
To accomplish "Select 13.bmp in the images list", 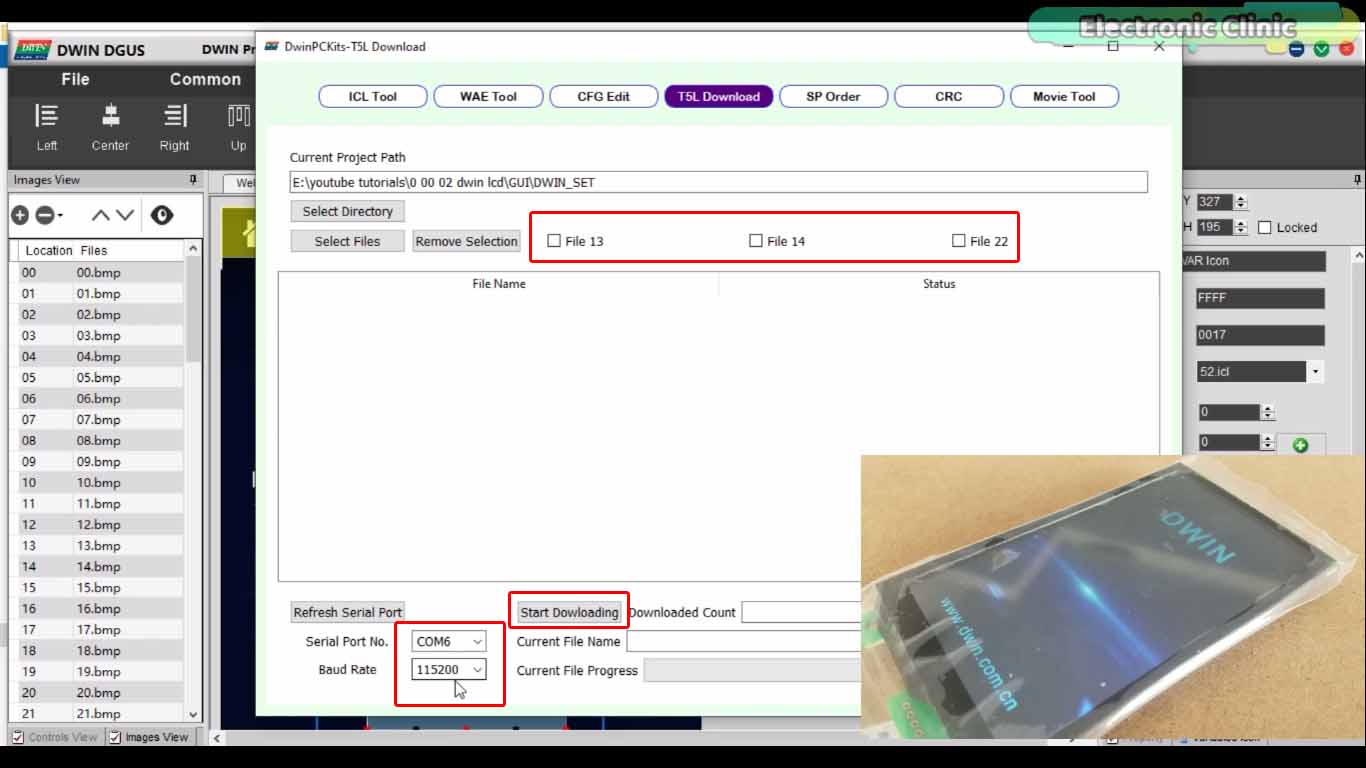I will tap(97, 545).
